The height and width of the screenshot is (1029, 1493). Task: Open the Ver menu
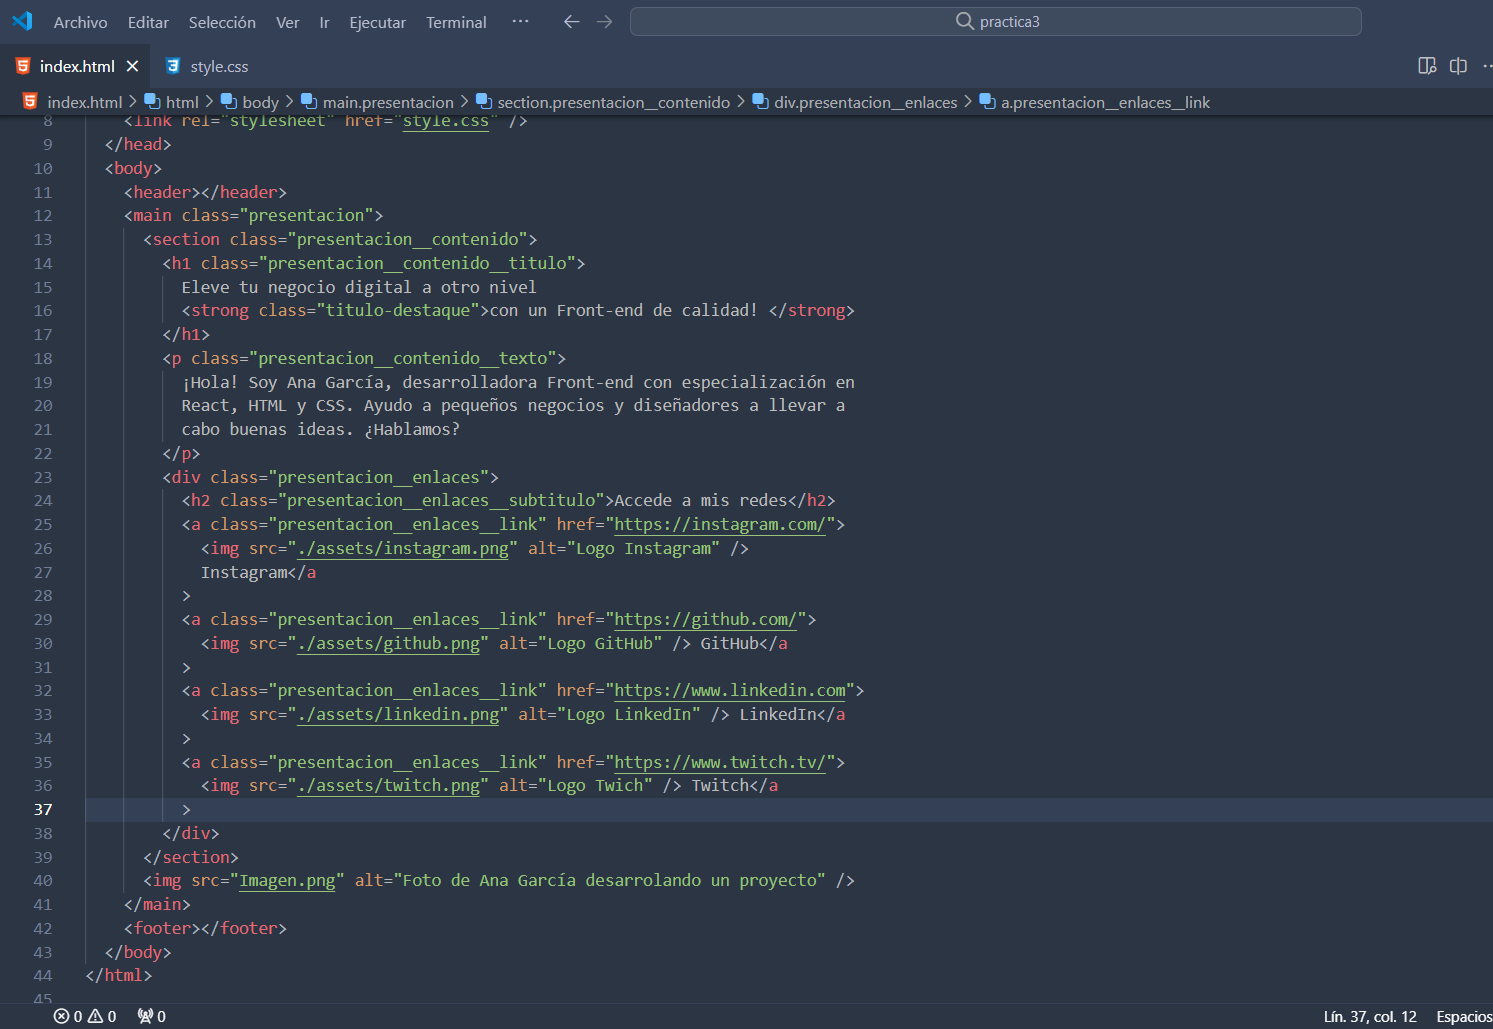(288, 22)
